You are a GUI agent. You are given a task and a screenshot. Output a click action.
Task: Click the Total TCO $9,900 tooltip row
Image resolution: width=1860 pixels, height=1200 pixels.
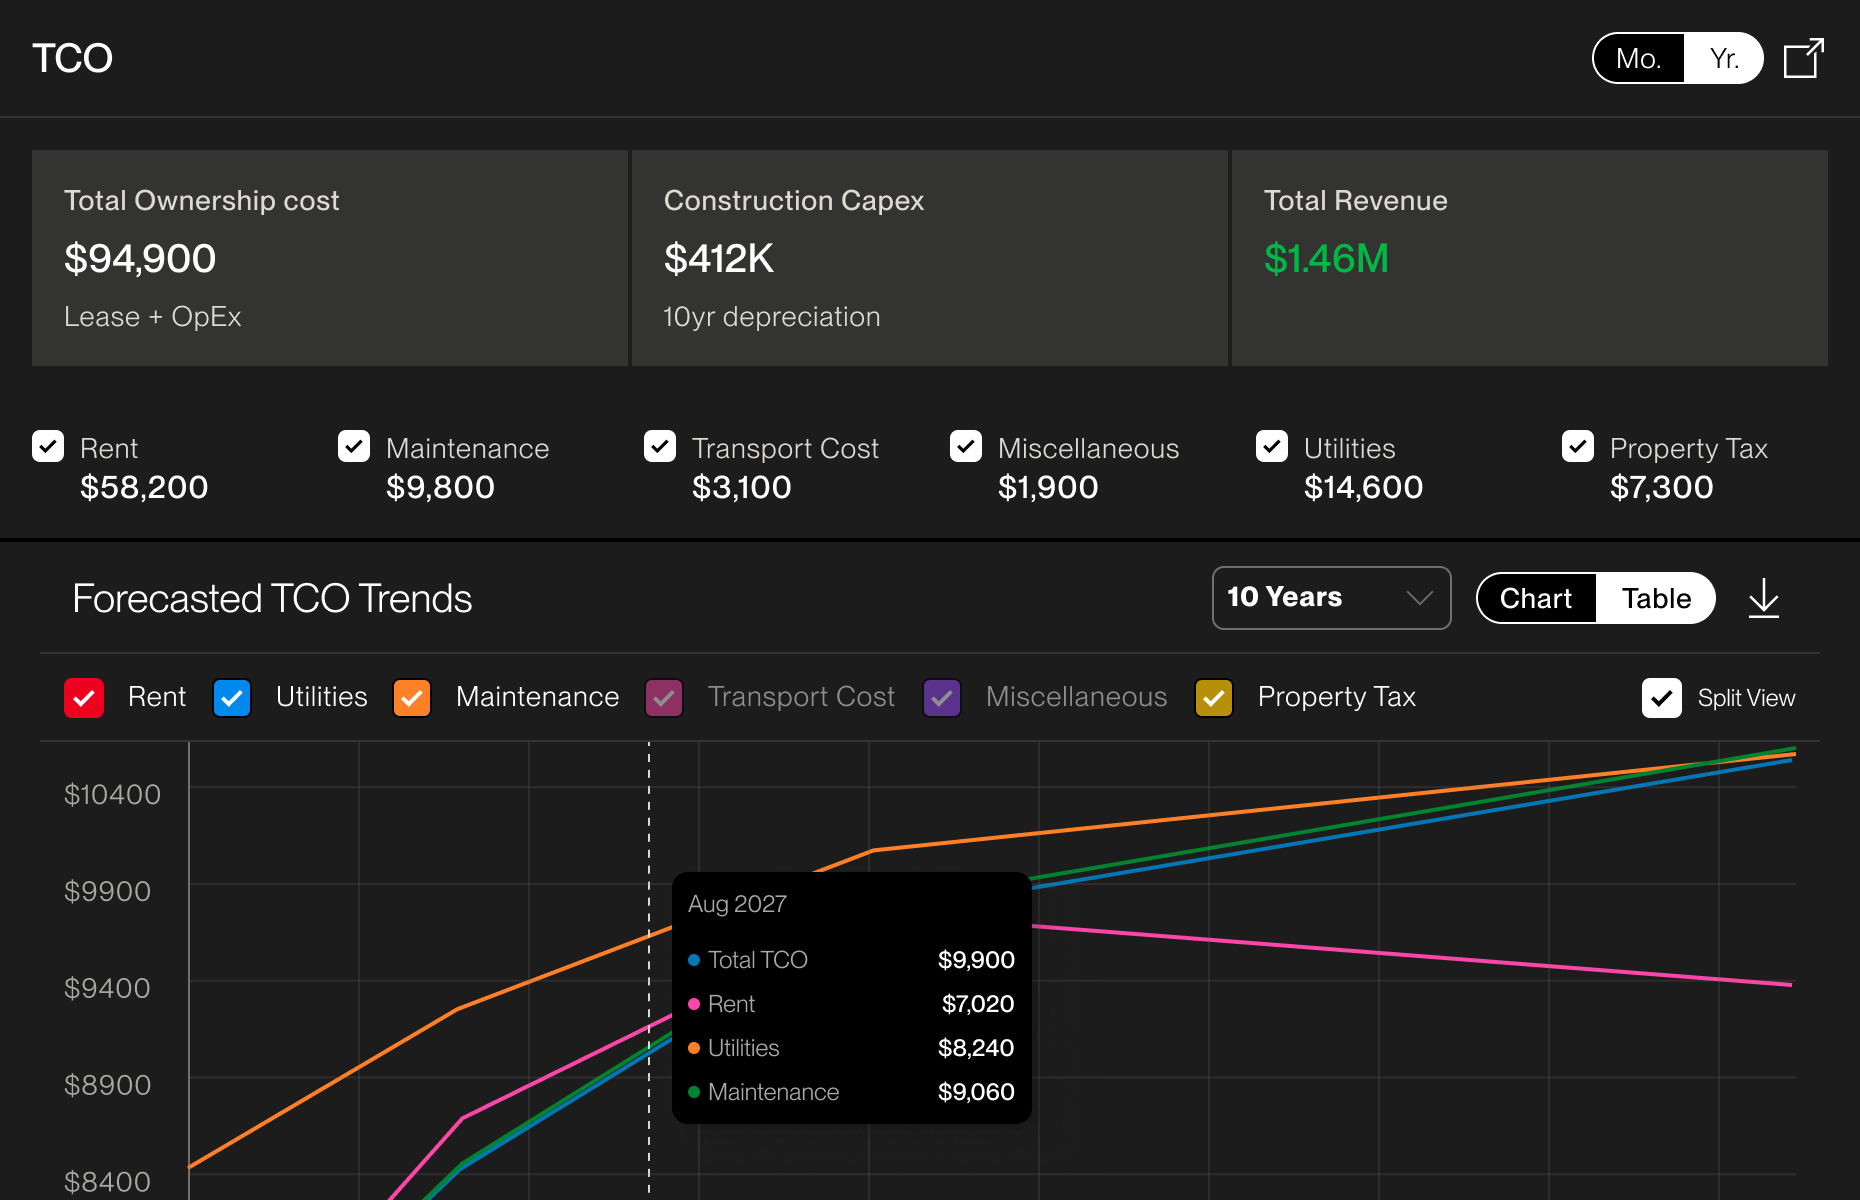(851, 960)
